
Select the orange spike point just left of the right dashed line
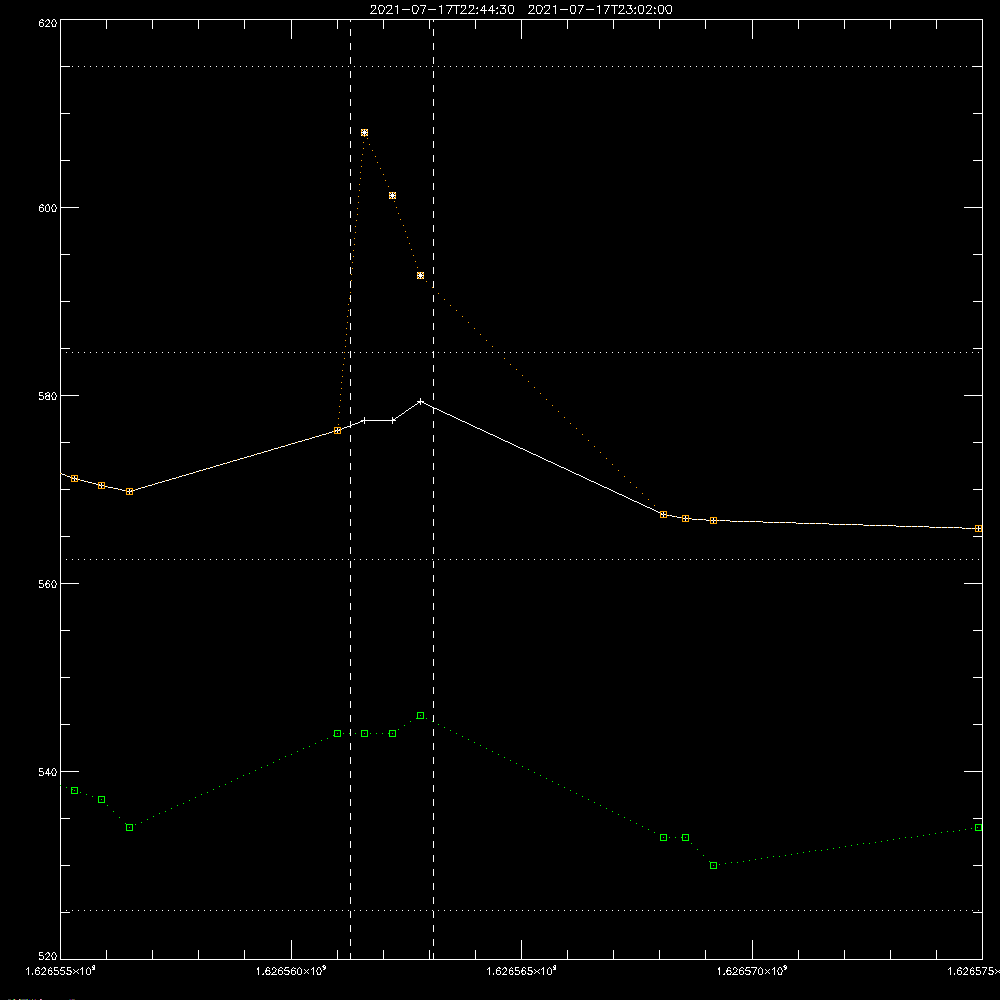(x=420, y=276)
